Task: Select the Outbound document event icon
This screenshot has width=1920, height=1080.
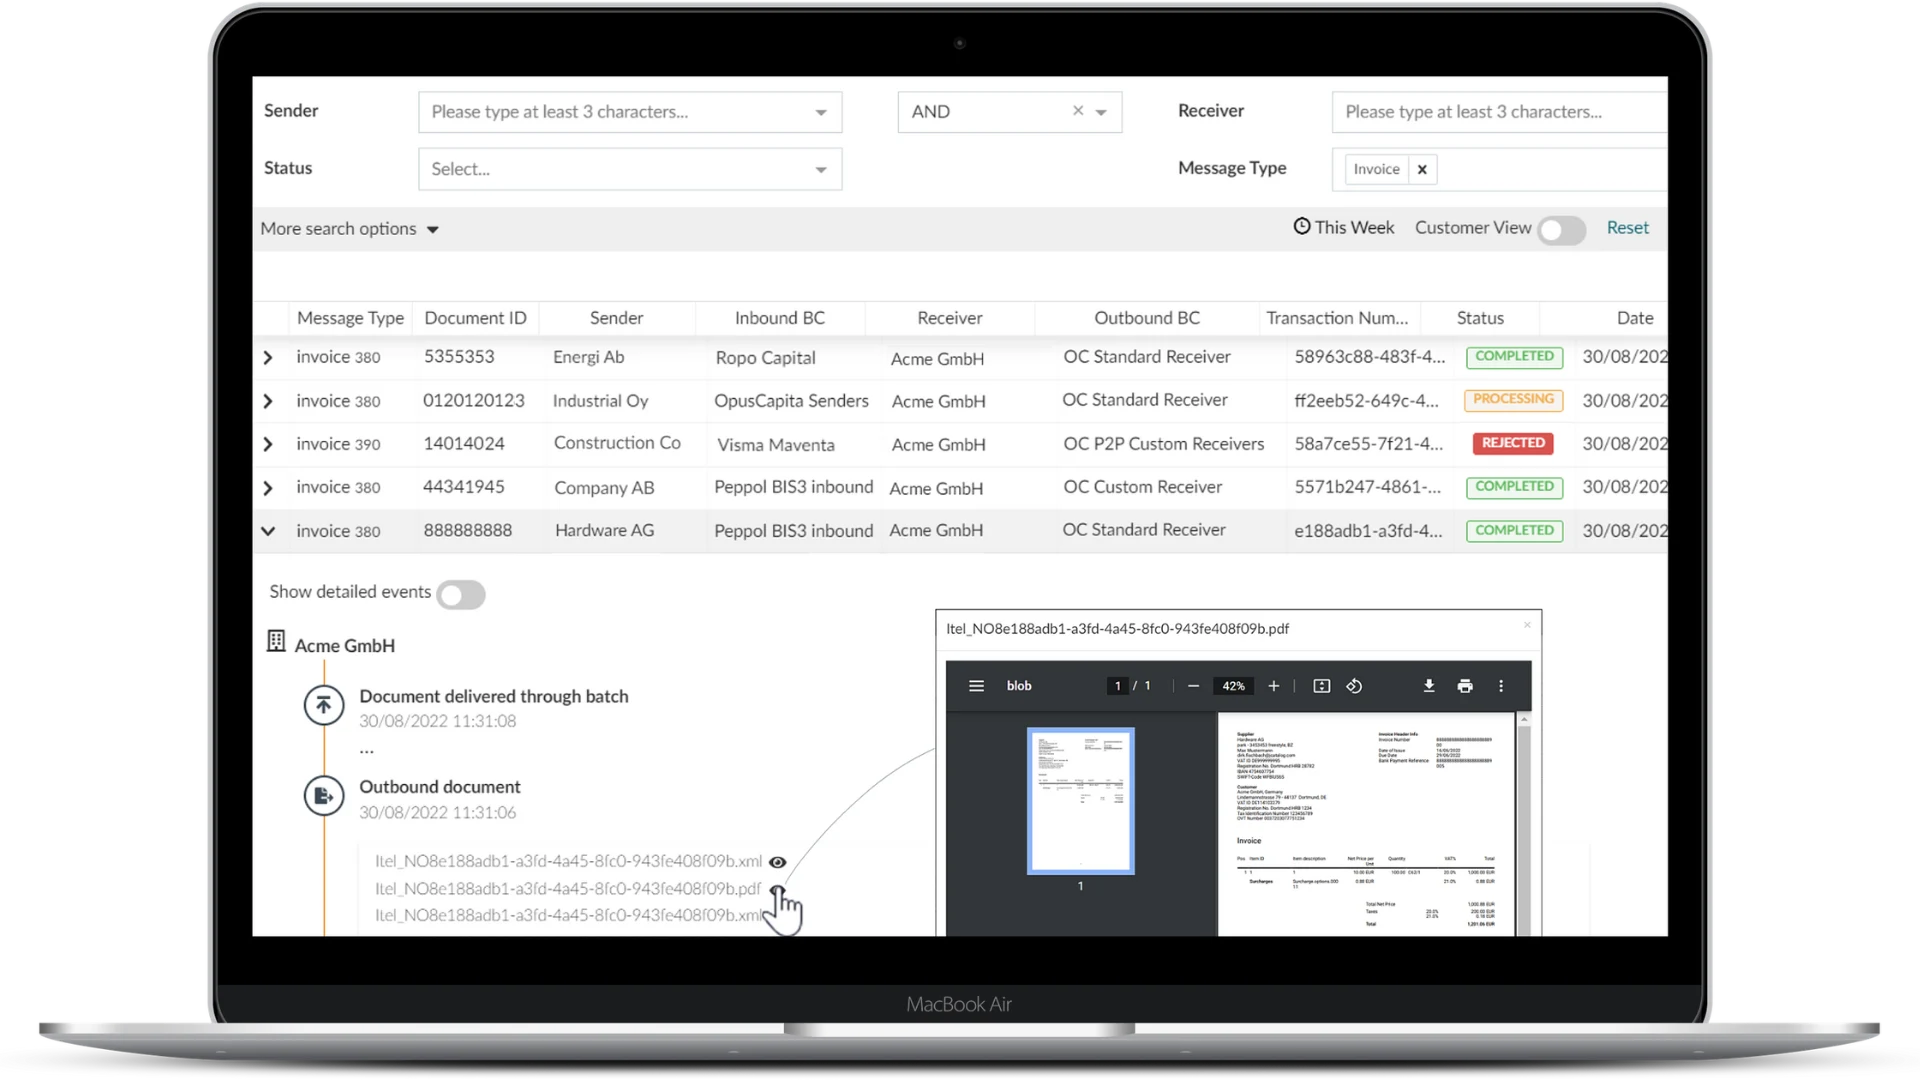Action: click(x=322, y=796)
